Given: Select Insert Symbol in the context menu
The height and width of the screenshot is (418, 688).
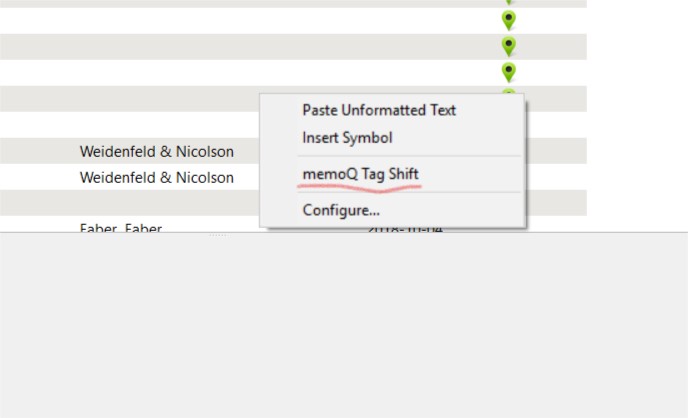Looking at the screenshot, I should pyautogui.click(x=347, y=138).
